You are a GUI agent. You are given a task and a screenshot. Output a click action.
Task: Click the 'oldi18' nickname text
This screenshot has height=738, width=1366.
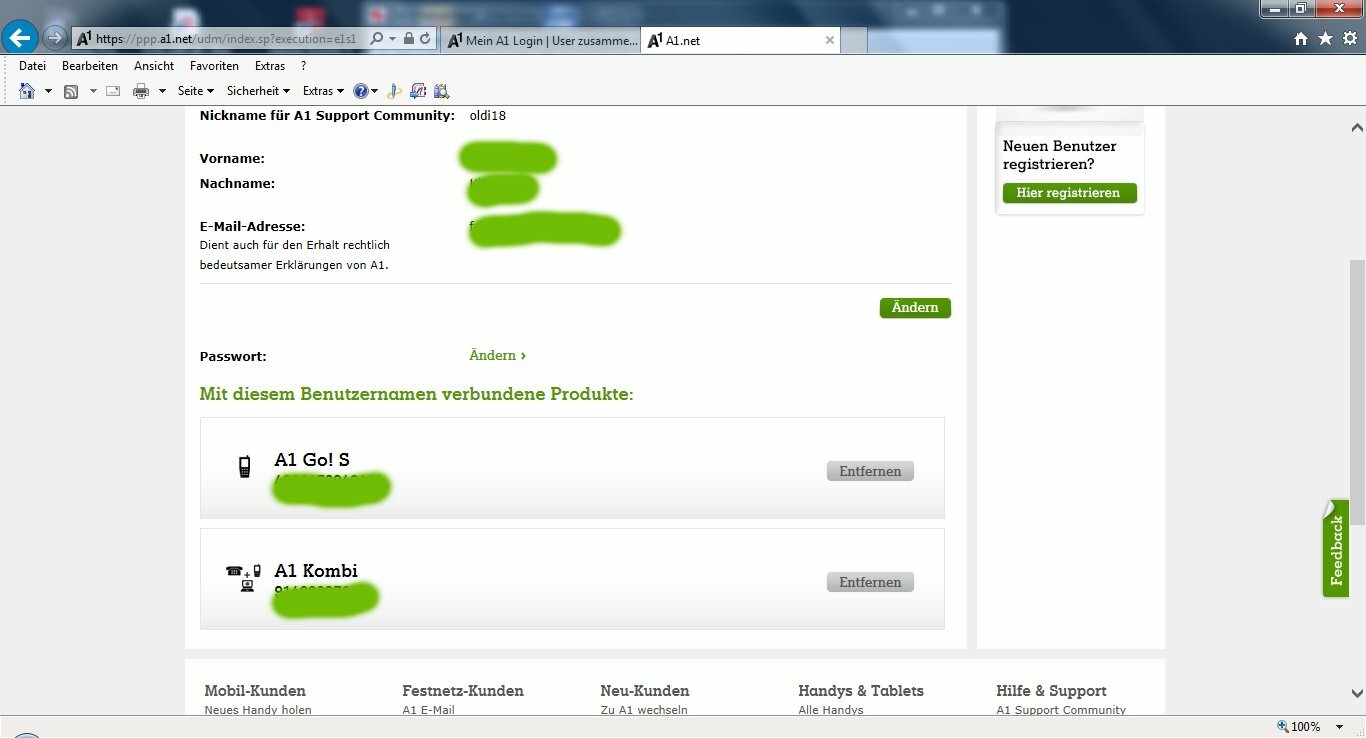pyautogui.click(x=488, y=115)
